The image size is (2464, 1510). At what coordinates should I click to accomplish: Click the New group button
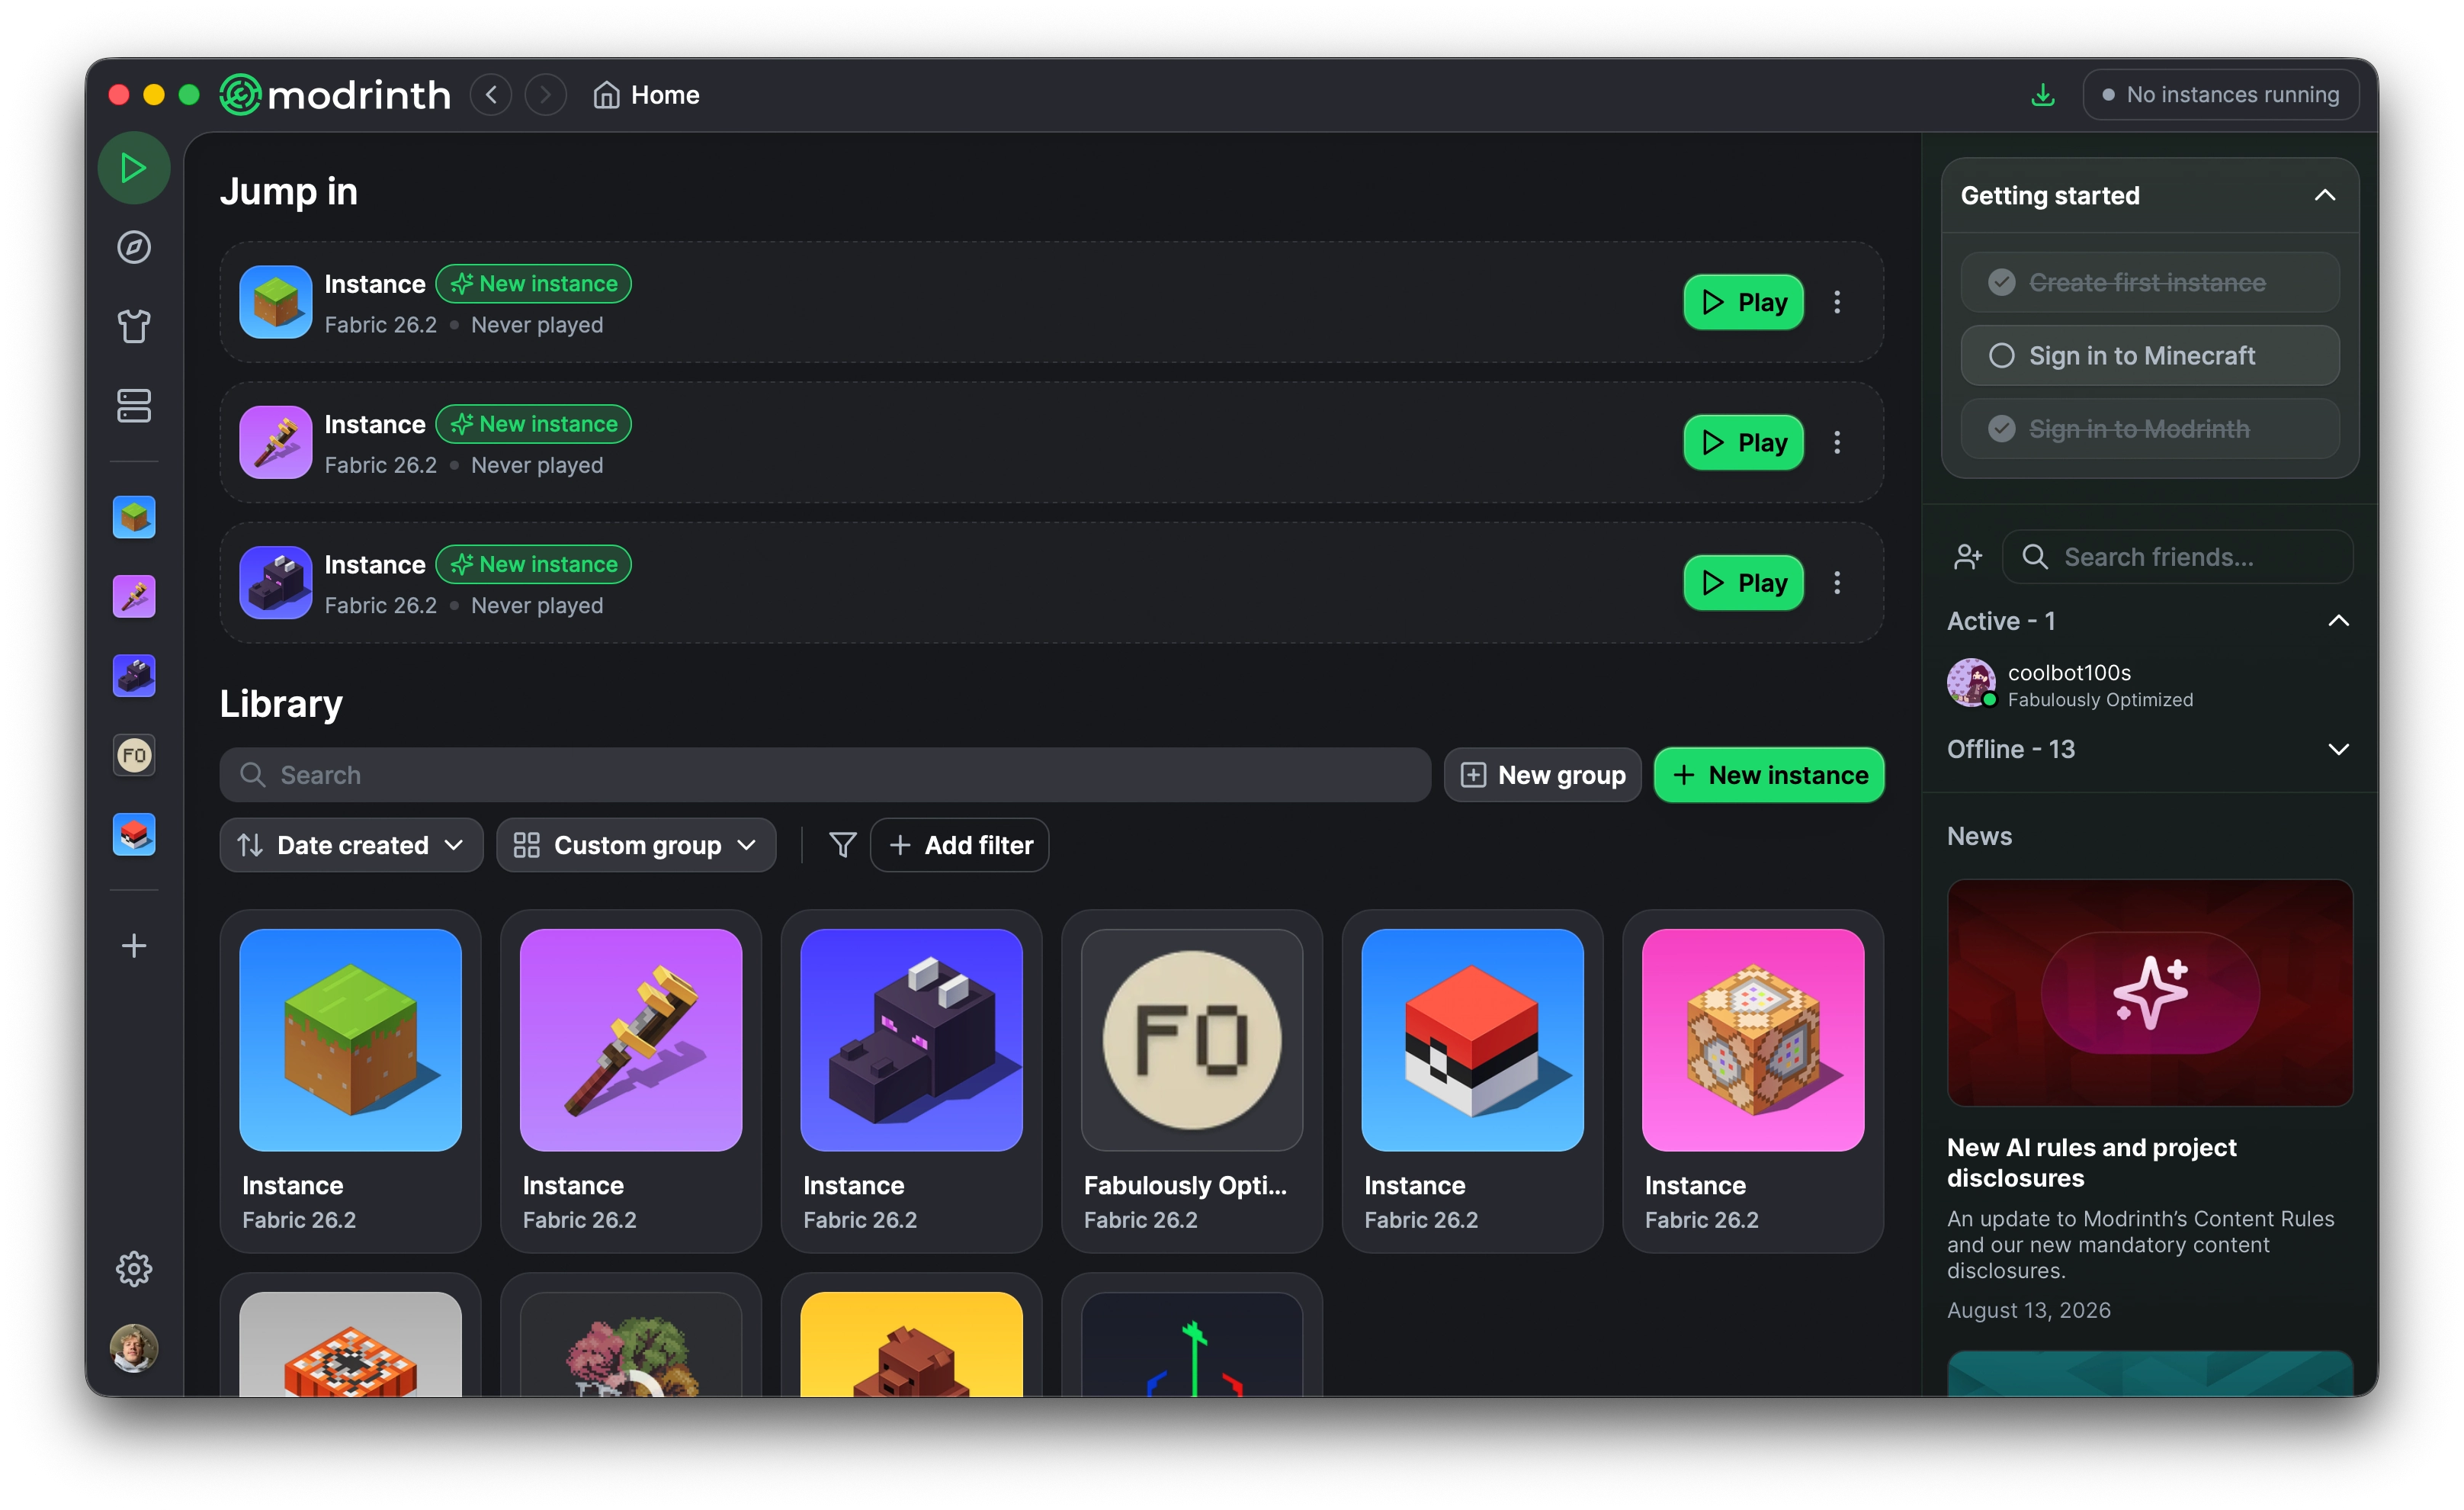pyautogui.click(x=1542, y=775)
